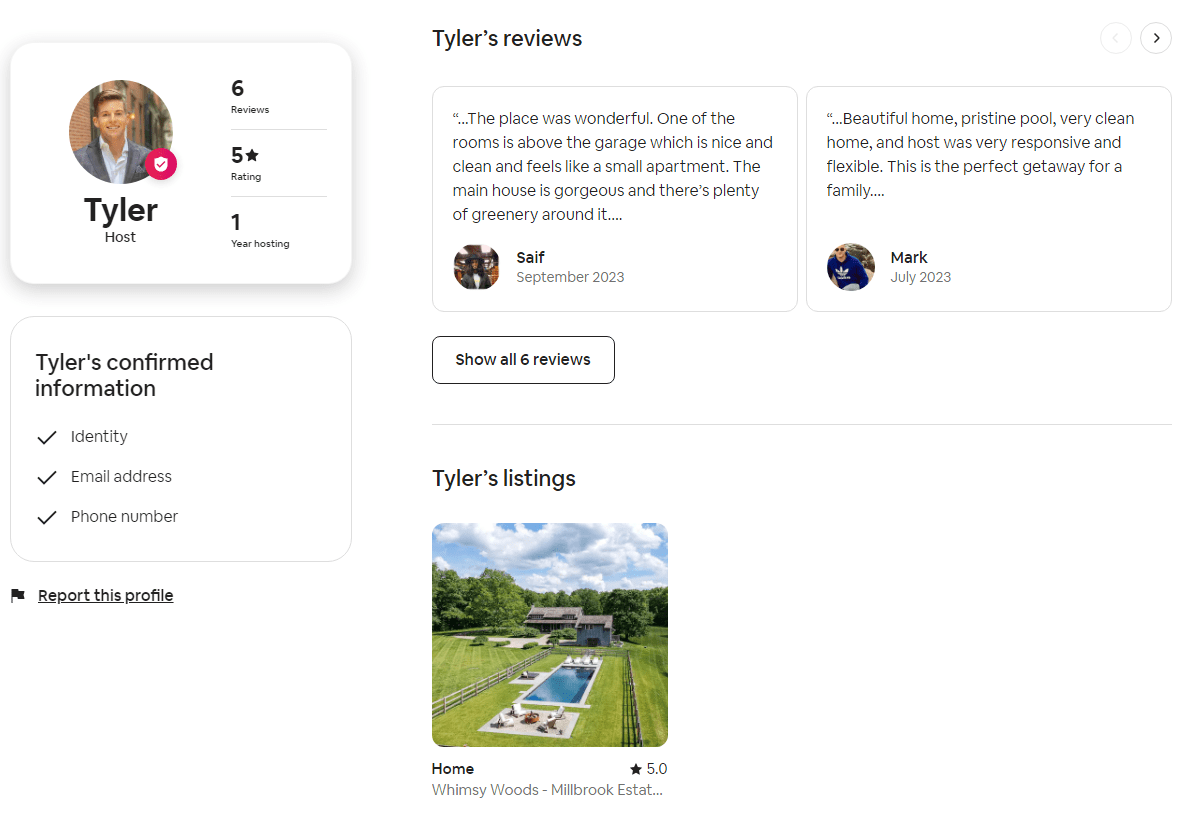
Task: Go to previous reviews with left chevron
Action: click(x=1116, y=38)
